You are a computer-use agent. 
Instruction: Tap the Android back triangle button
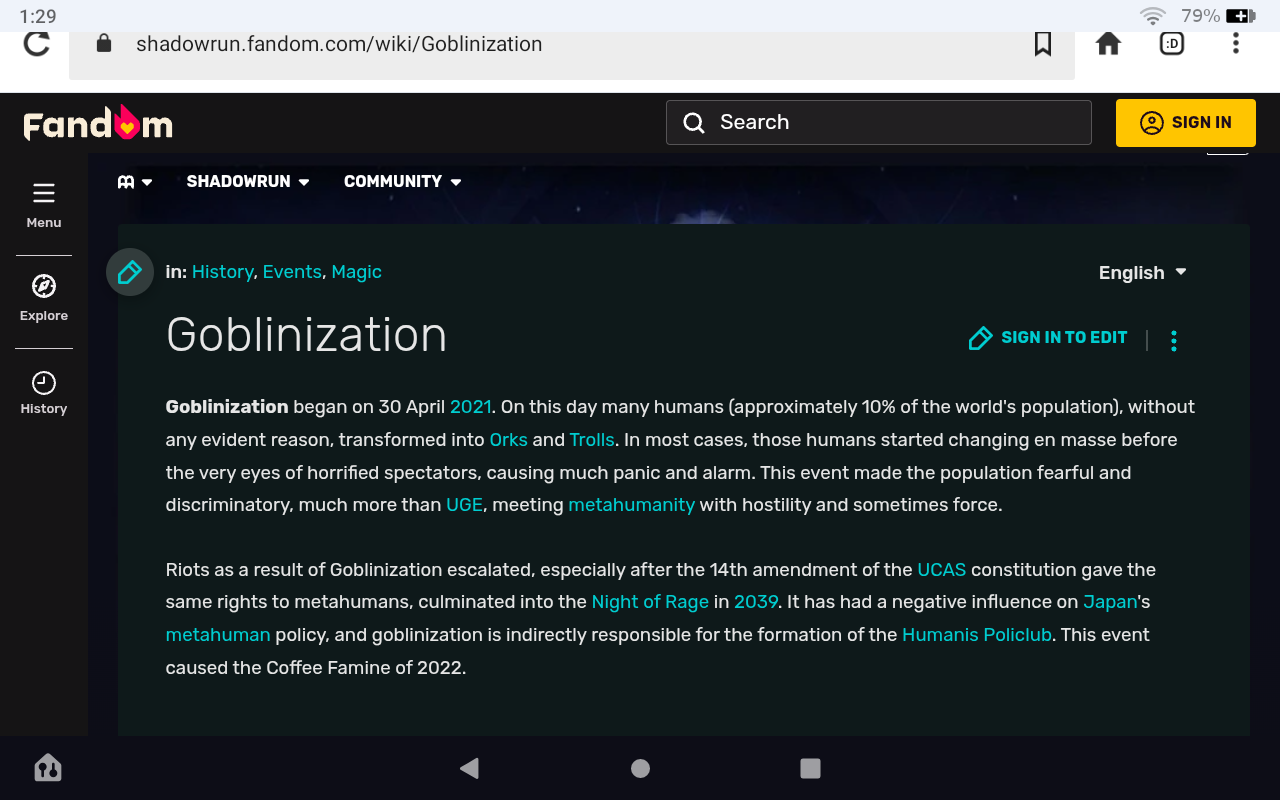pyautogui.click(x=469, y=768)
